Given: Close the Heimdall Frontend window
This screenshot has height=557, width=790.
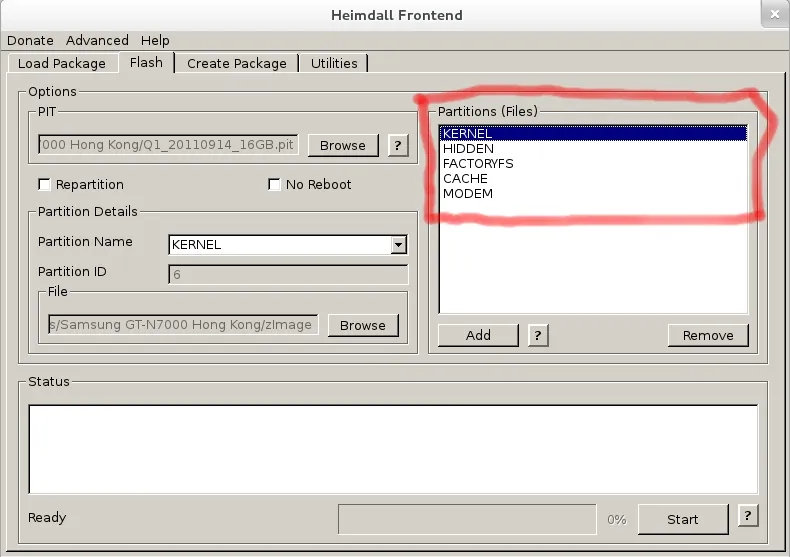Looking at the screenshot, I should (772, 15).
